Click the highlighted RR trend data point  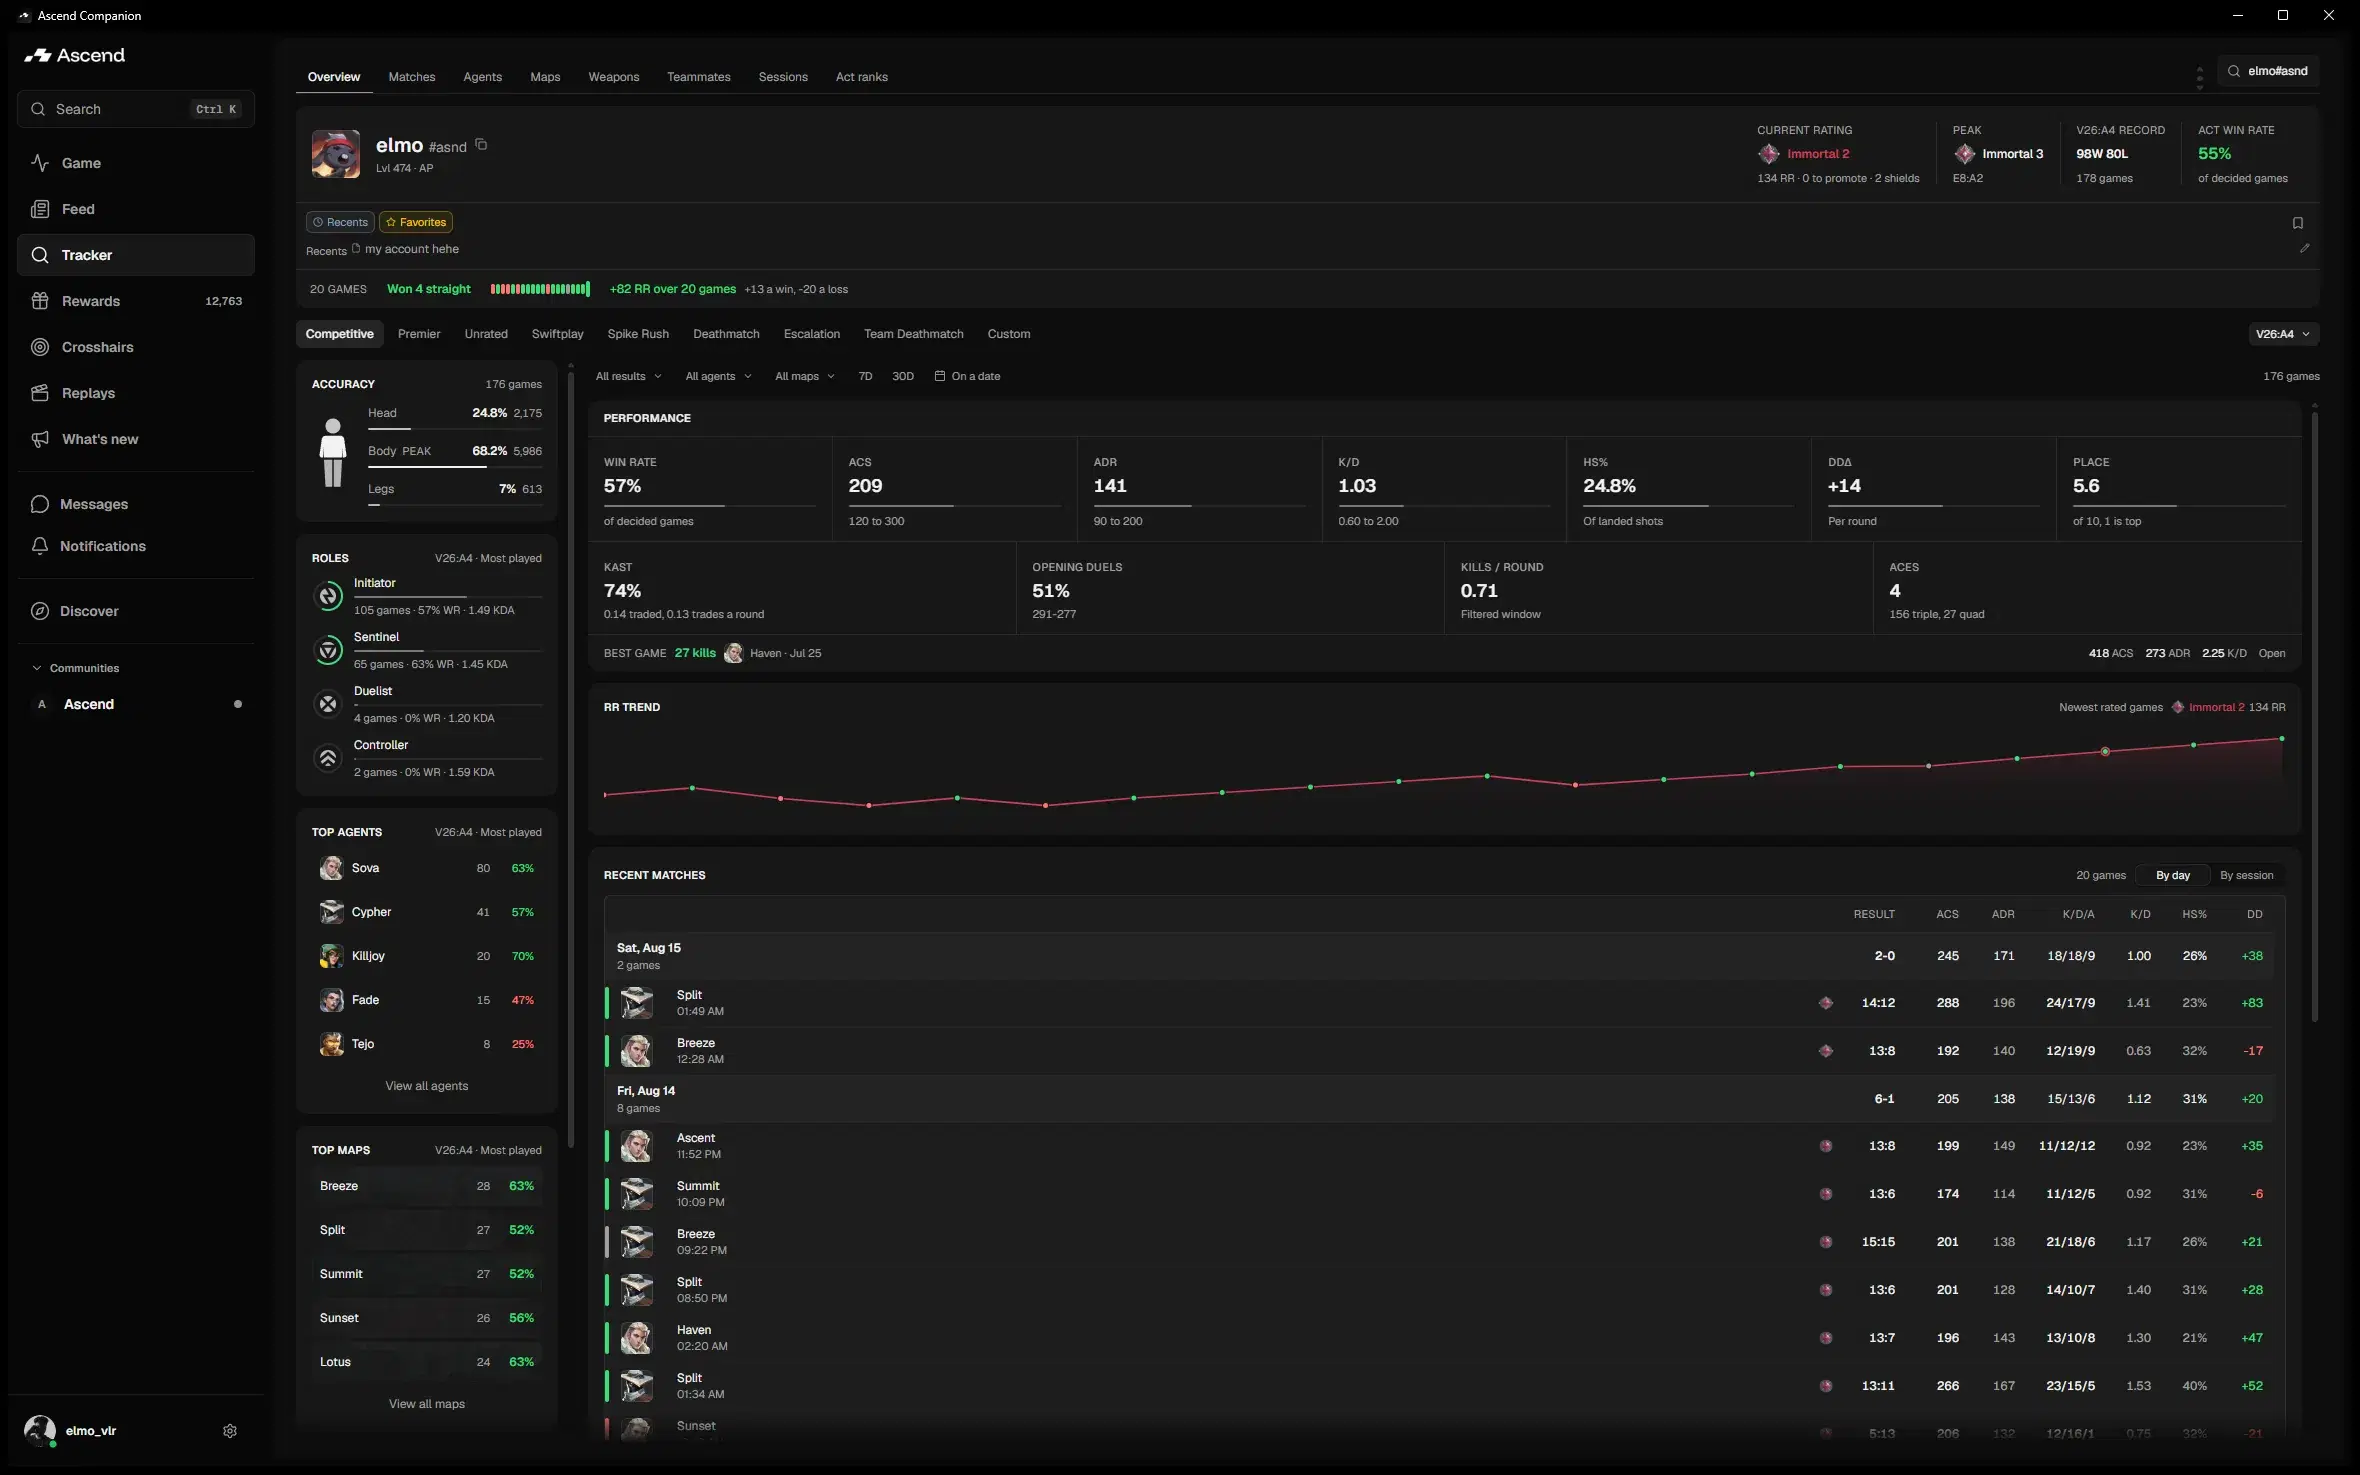pyautogui.click(x=2105, y=751)
